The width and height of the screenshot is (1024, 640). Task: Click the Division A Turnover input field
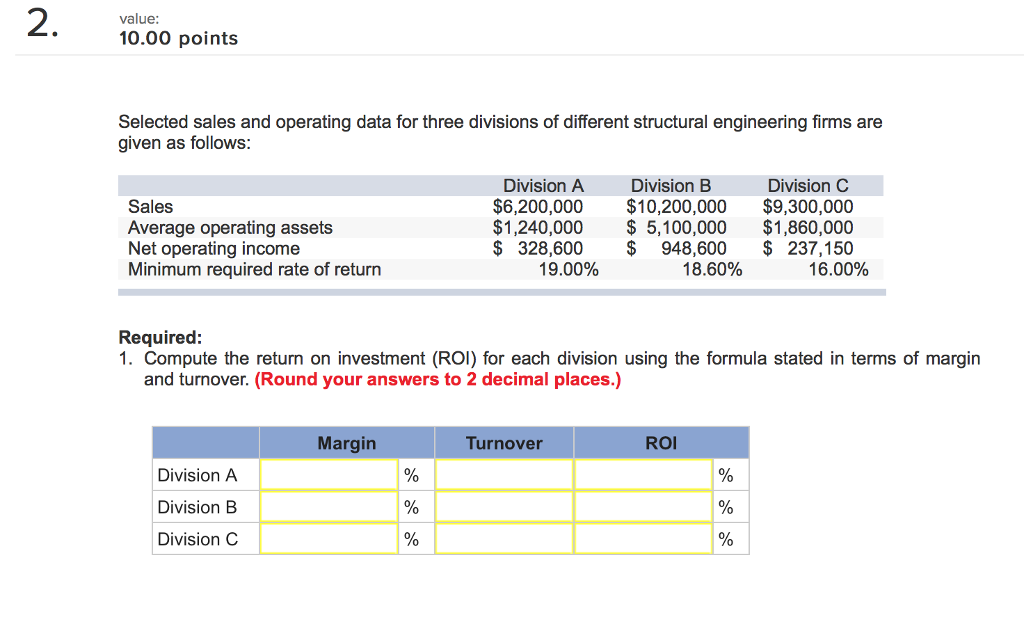(504, 475)
